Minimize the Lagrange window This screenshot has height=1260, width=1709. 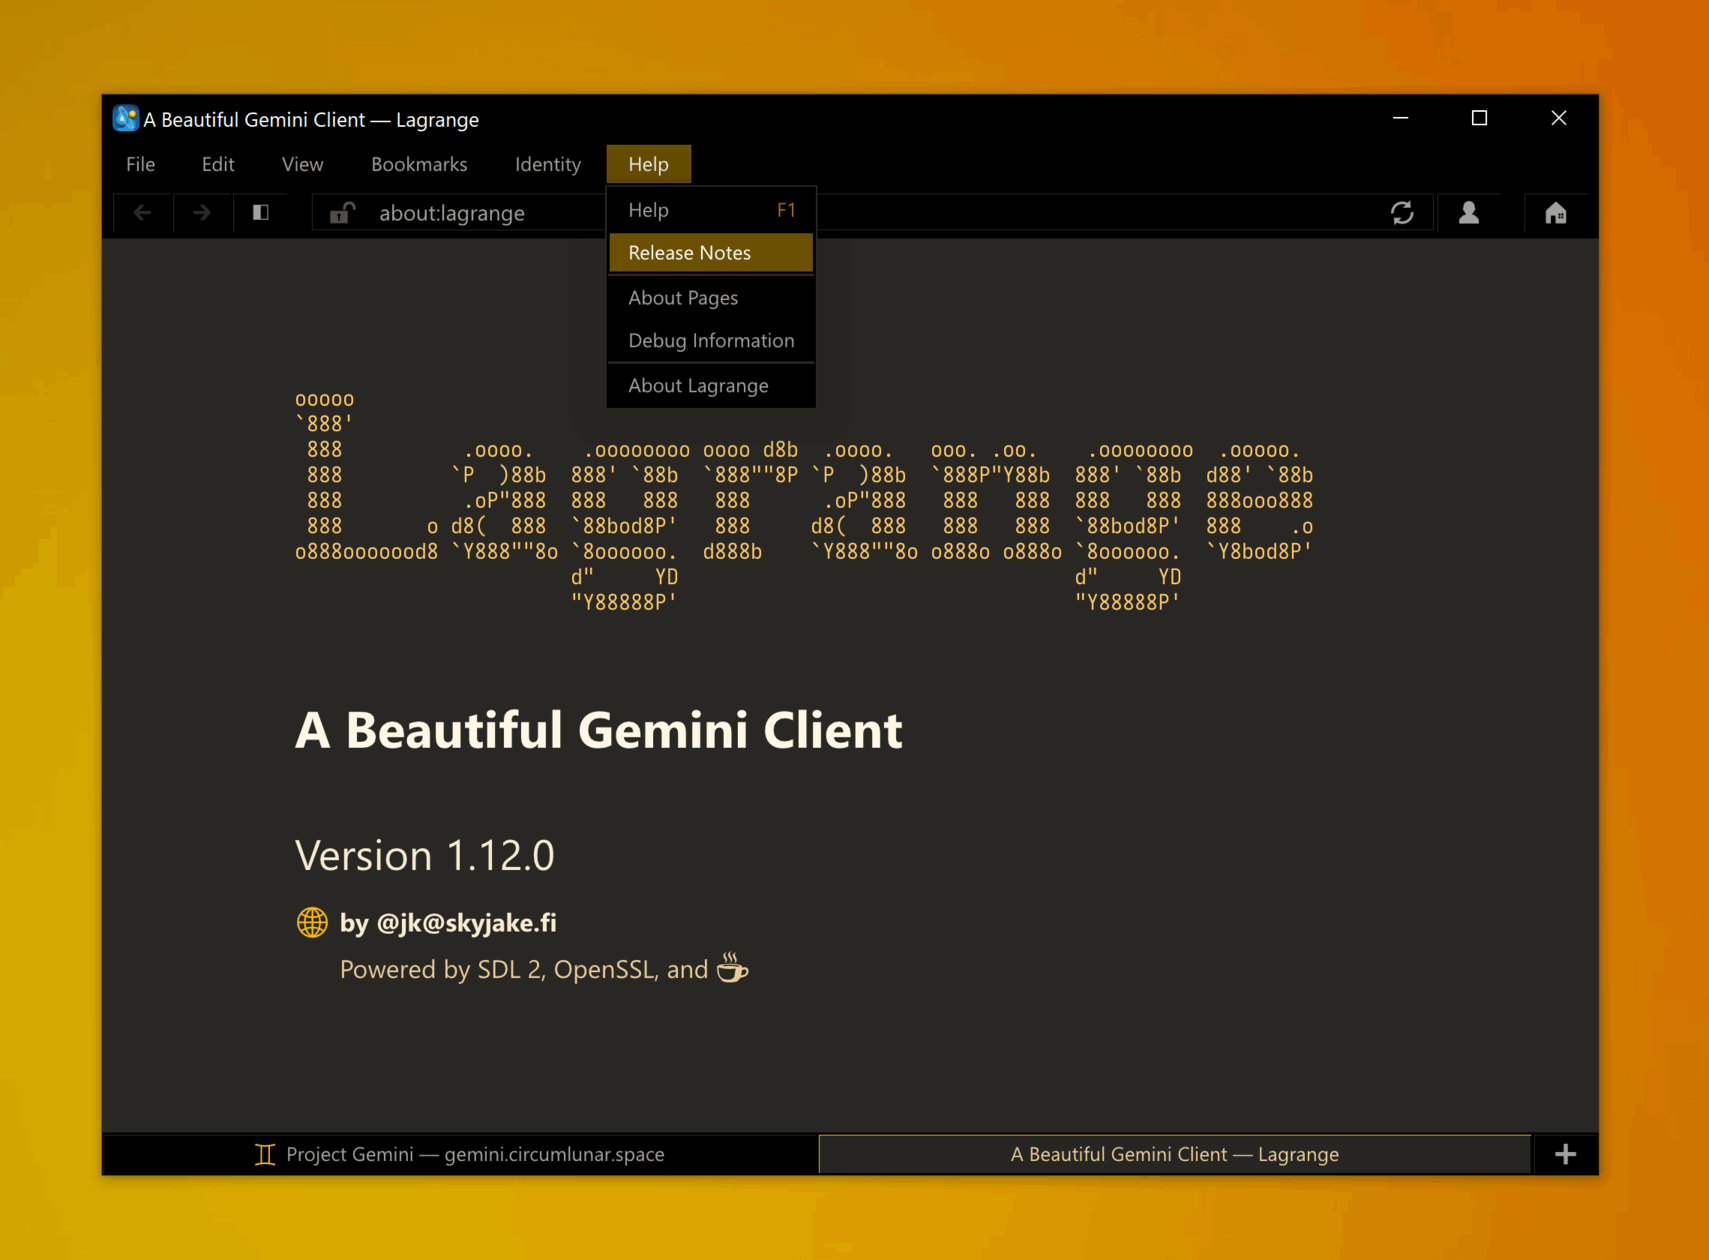[1401, 118]
